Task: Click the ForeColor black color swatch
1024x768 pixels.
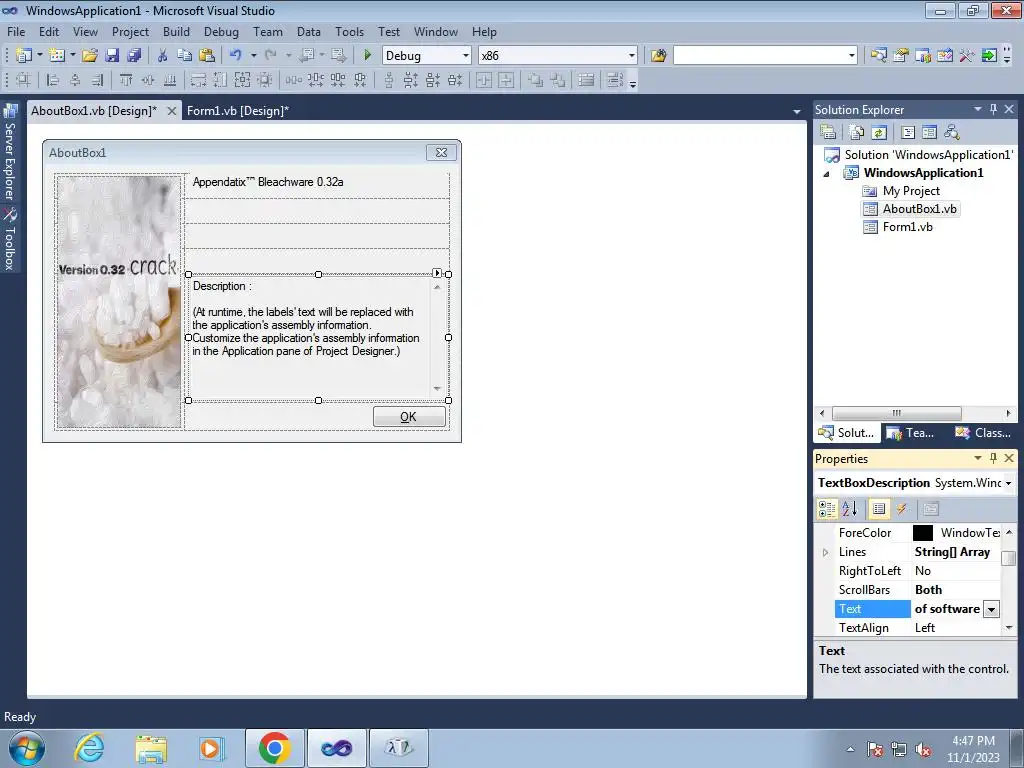Action: pos(923,534)
